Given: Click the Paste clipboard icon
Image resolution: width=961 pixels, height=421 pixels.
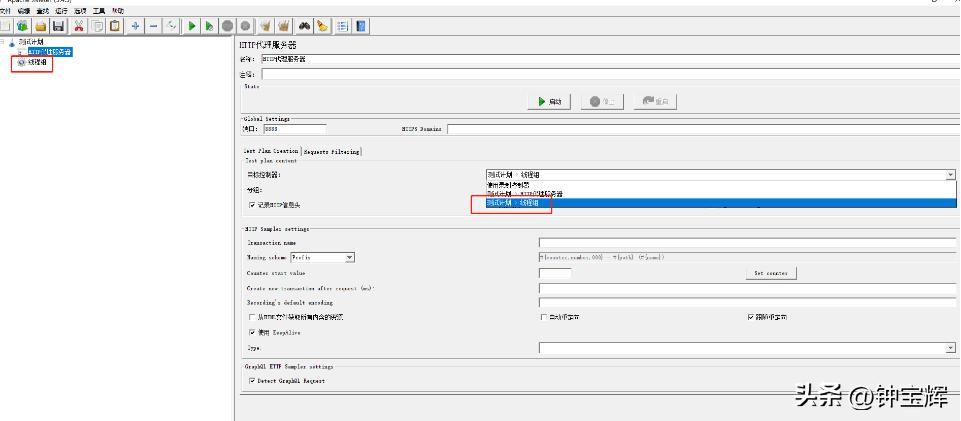Looking at the screenshot, I should coord(115,26).
